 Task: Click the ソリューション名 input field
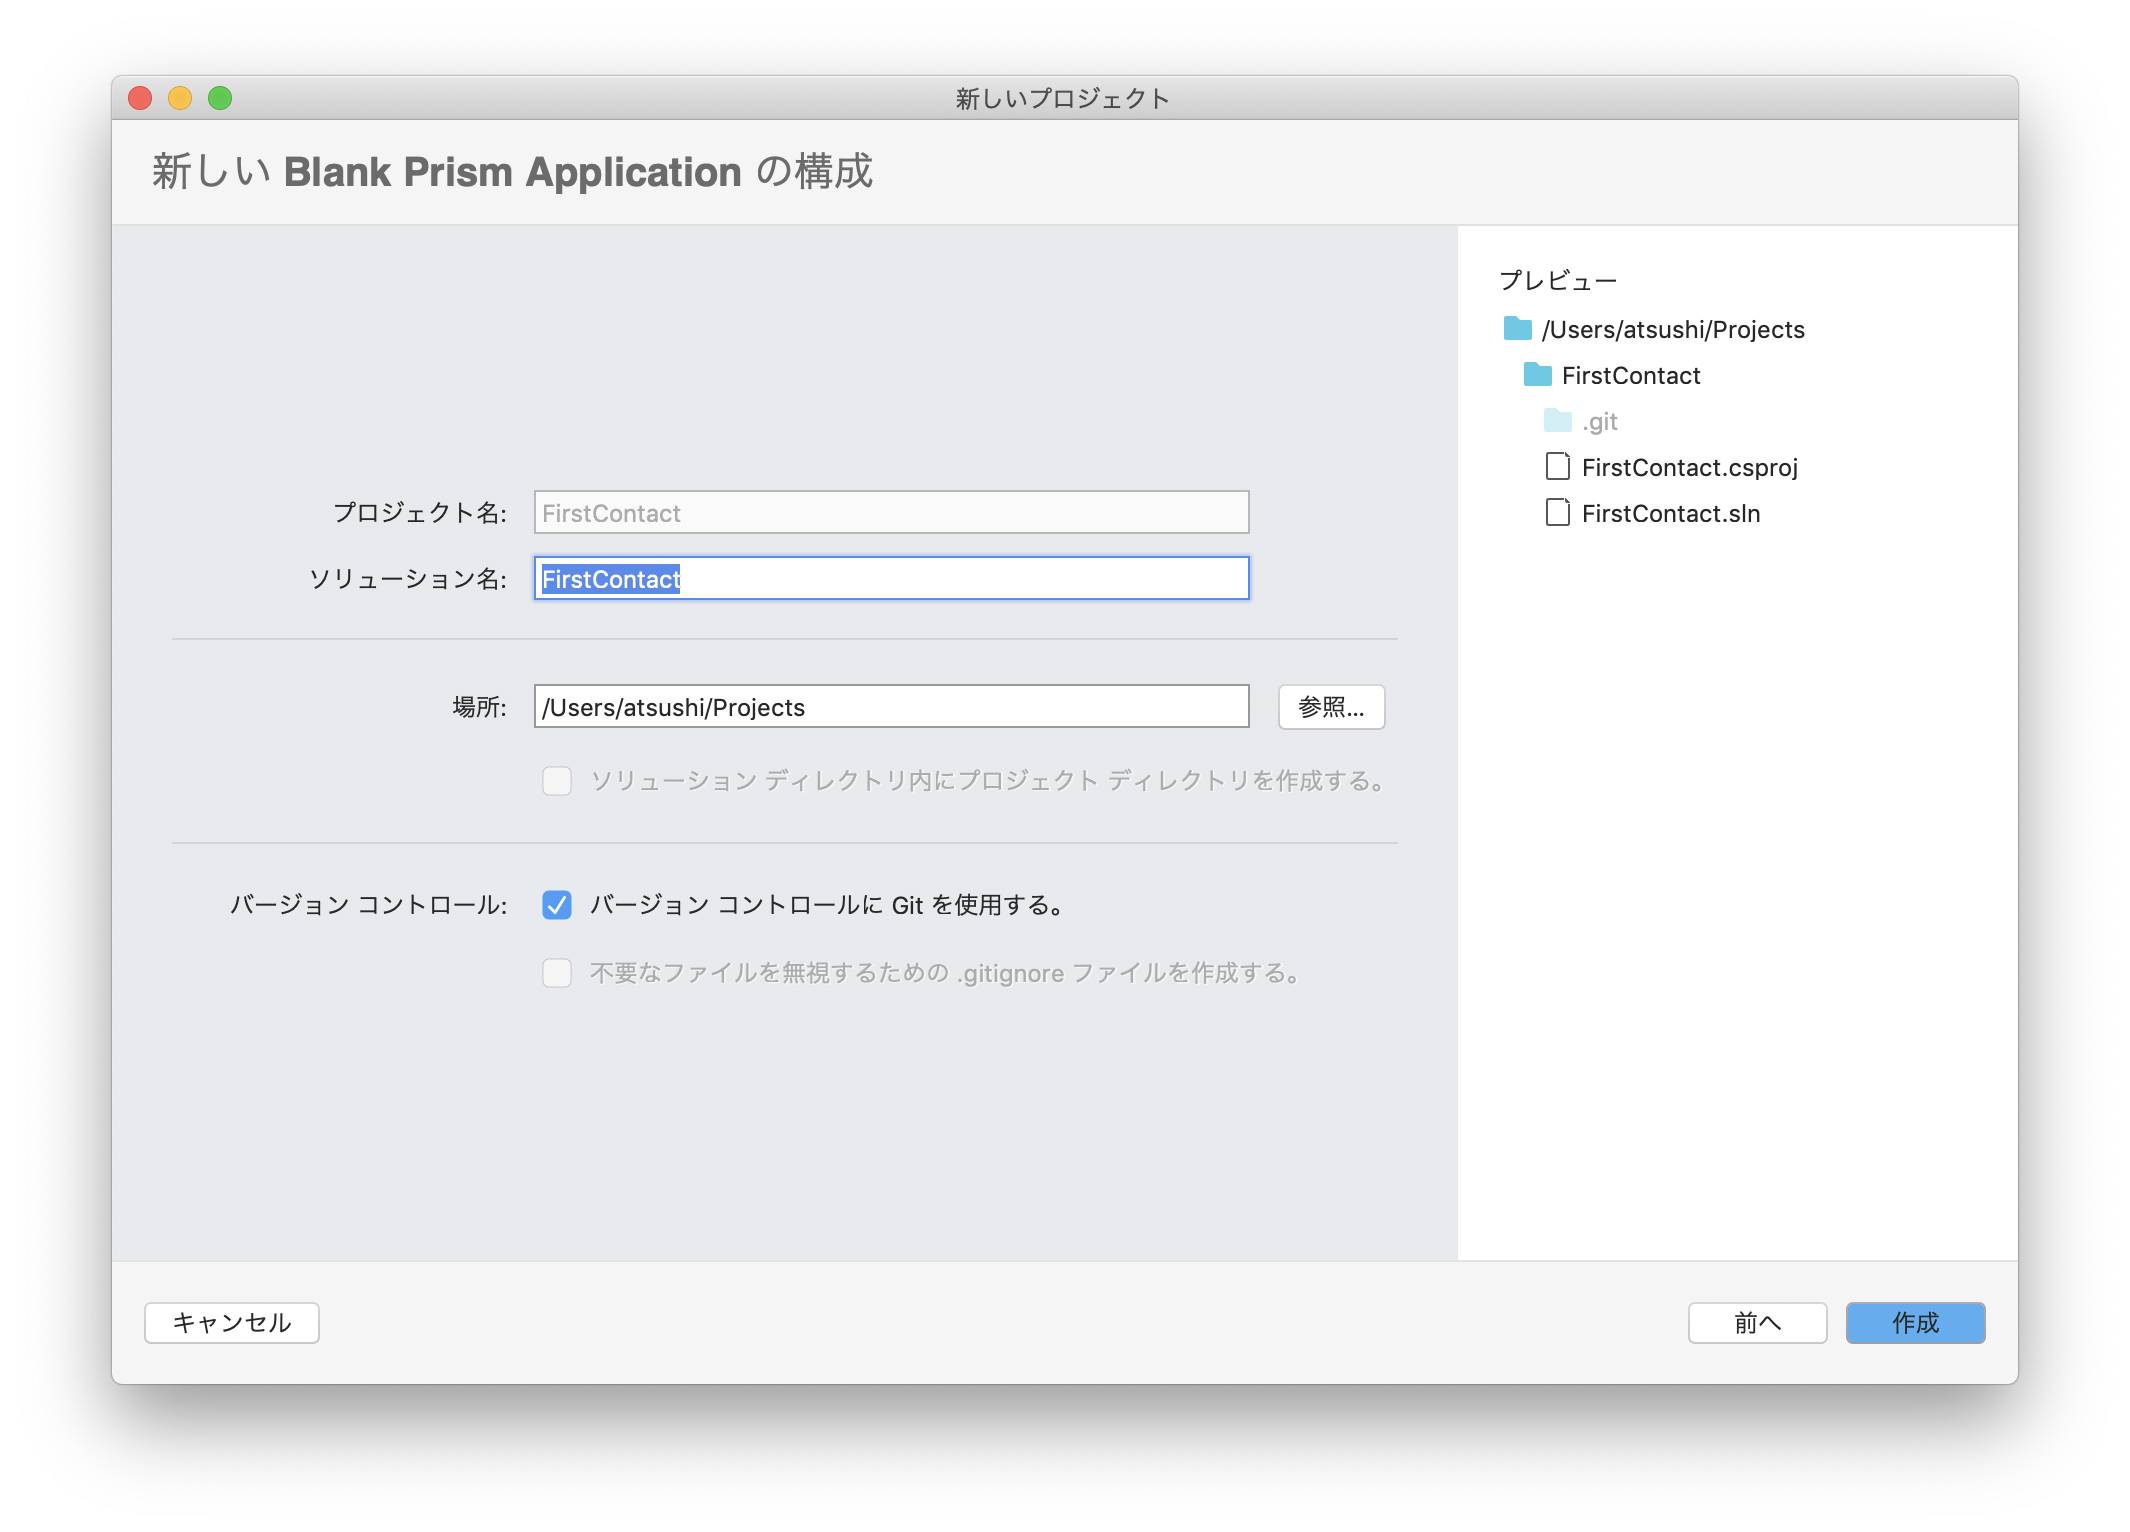tap(890, 578)
